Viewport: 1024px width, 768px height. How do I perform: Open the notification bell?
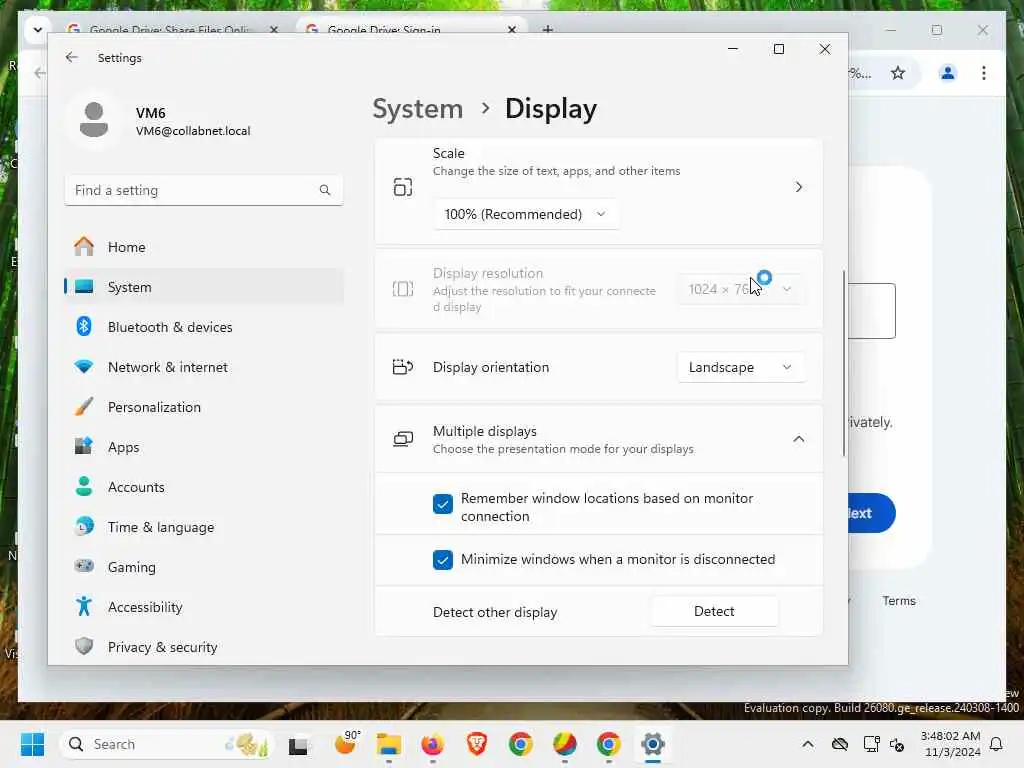(997, 744)
